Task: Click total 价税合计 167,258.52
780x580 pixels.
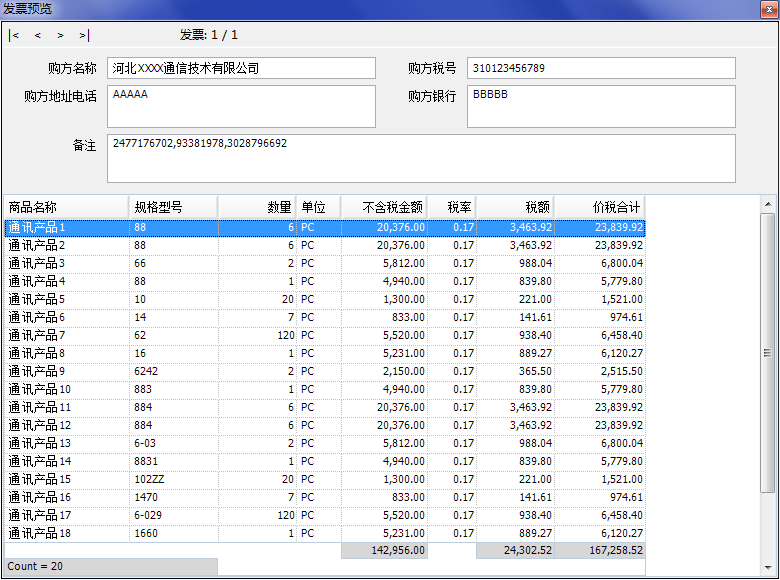Action: pyautogui.click(x=600, y=551)
